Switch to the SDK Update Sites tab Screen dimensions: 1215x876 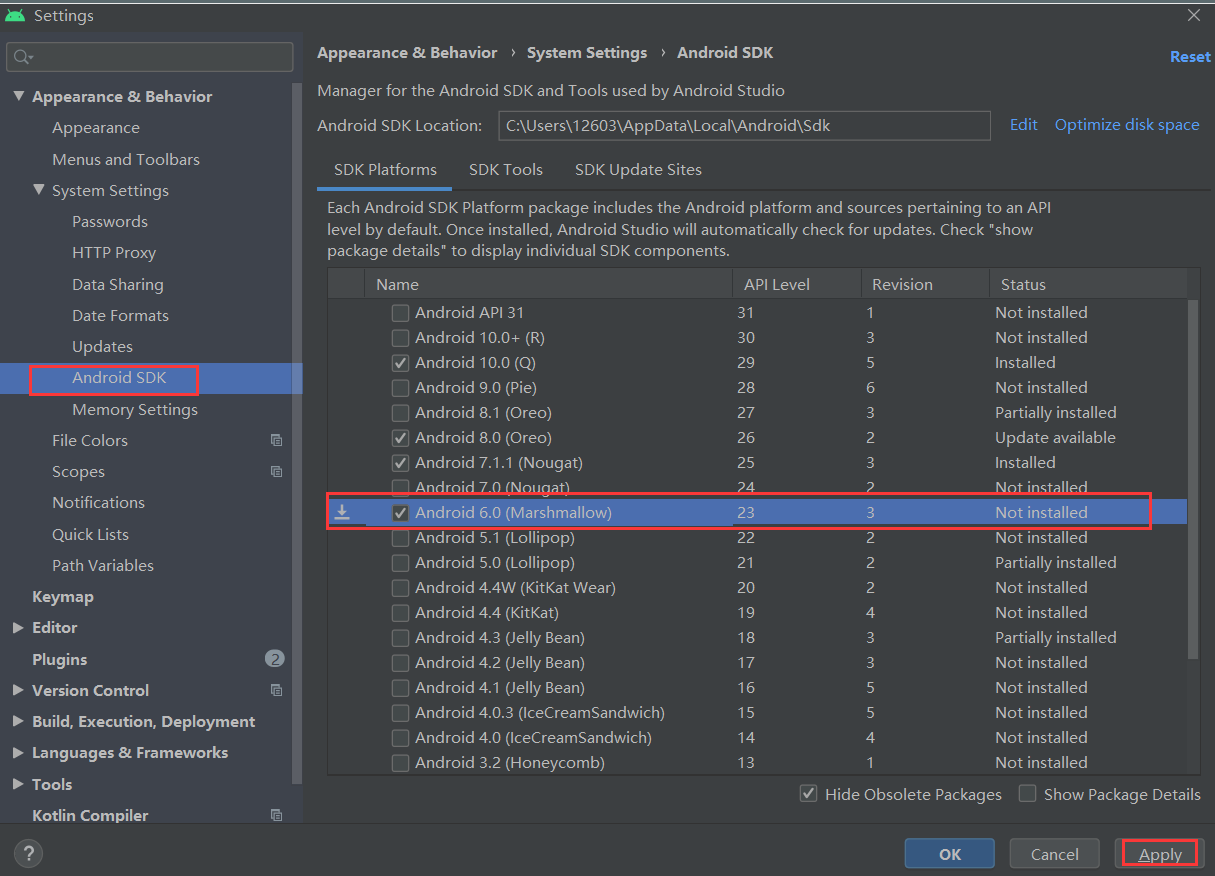[x=638, y=170]
